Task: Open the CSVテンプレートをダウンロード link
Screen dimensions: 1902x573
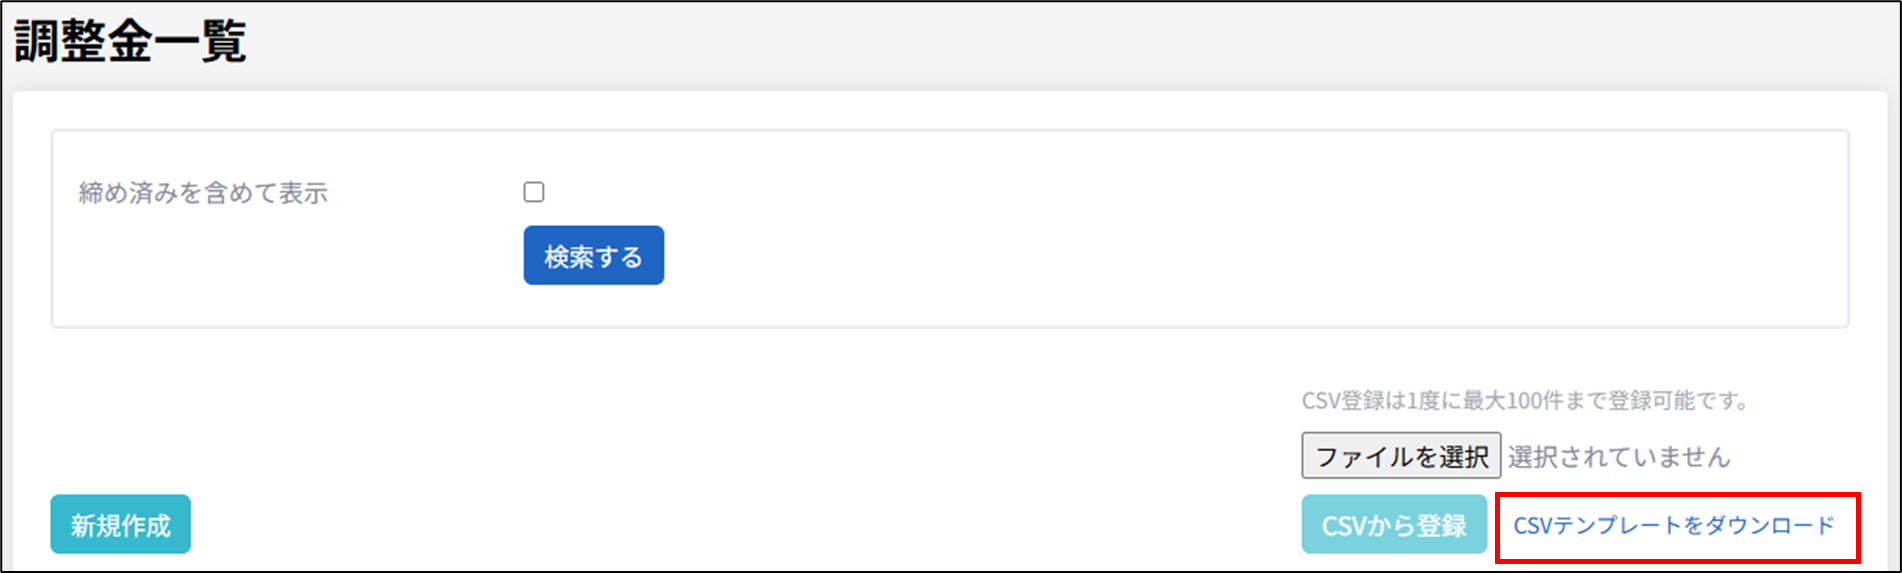Action: [x=1673, y=525]
